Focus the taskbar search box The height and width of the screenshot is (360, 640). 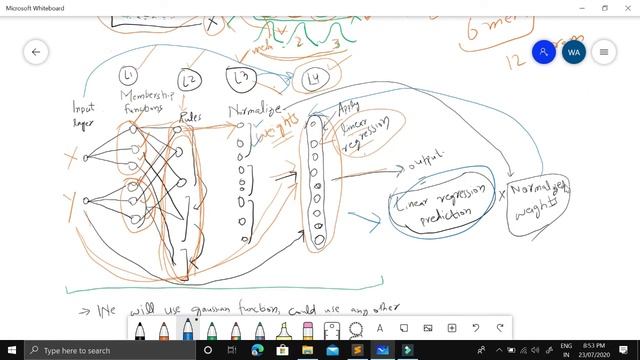click(x=110, y=350)
